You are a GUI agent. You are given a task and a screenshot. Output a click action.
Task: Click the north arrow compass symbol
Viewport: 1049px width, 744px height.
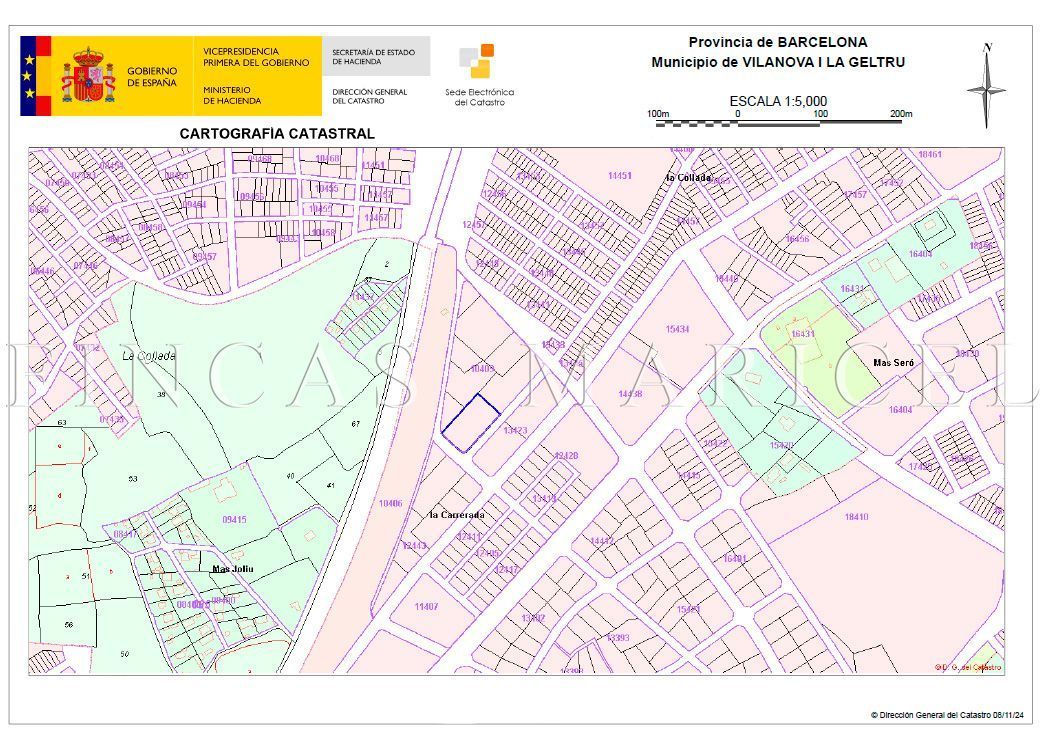[x=986, y=86]
